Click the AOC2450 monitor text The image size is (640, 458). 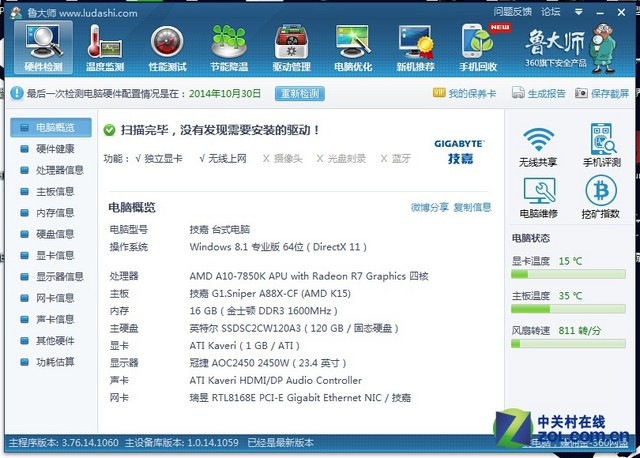(x=268, y=363)
